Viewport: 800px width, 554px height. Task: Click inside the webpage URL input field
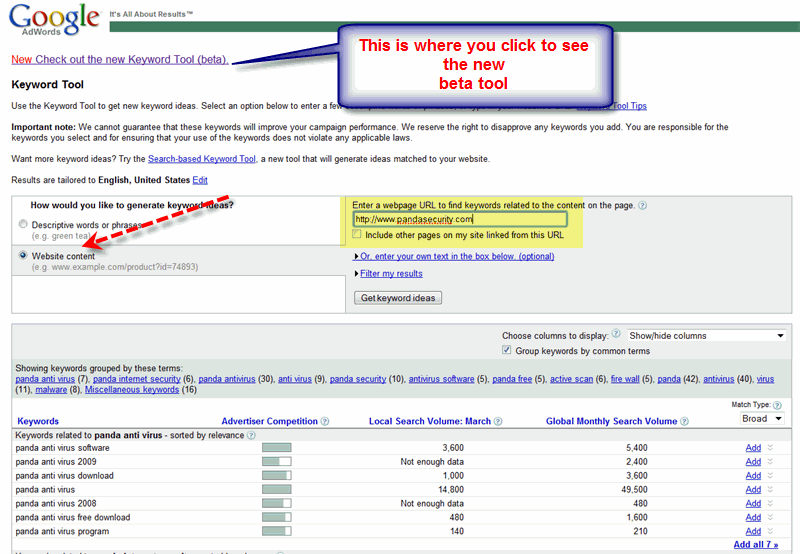[x=460, y=219]
